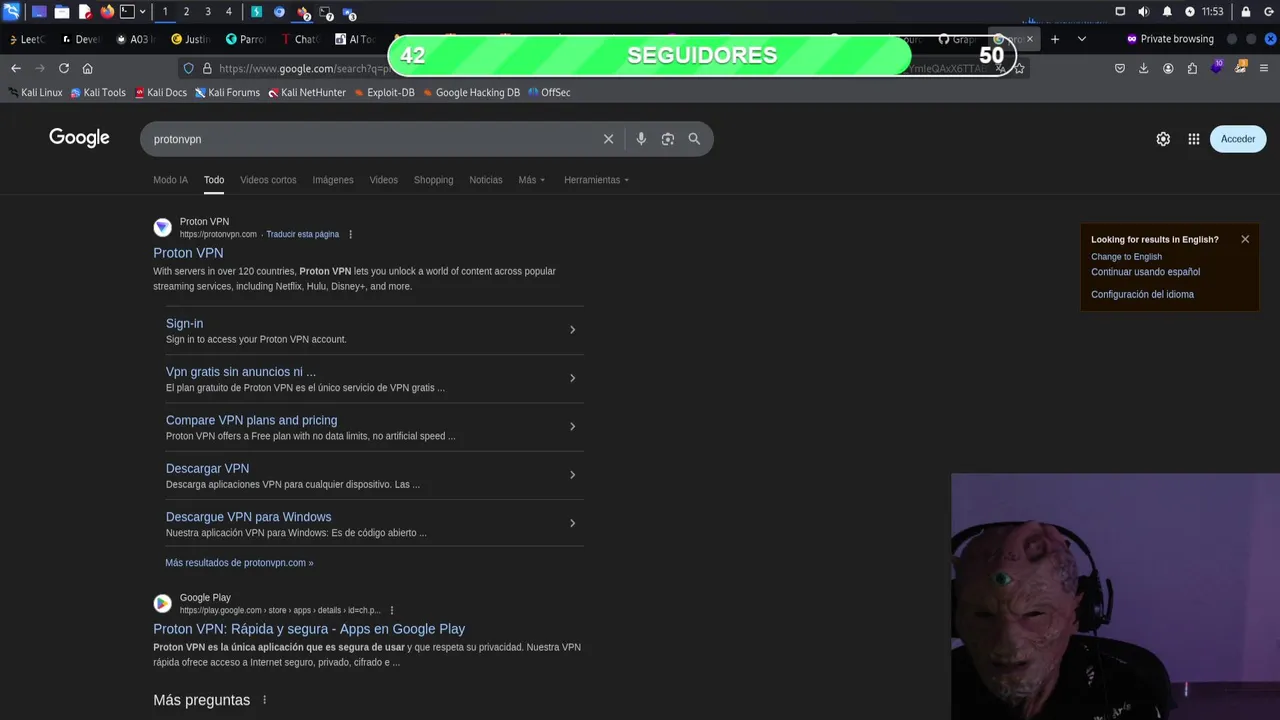Screen dimensions: 1280x720
Task: Open the Google apps grid
Action: (x=1194, y=139)
